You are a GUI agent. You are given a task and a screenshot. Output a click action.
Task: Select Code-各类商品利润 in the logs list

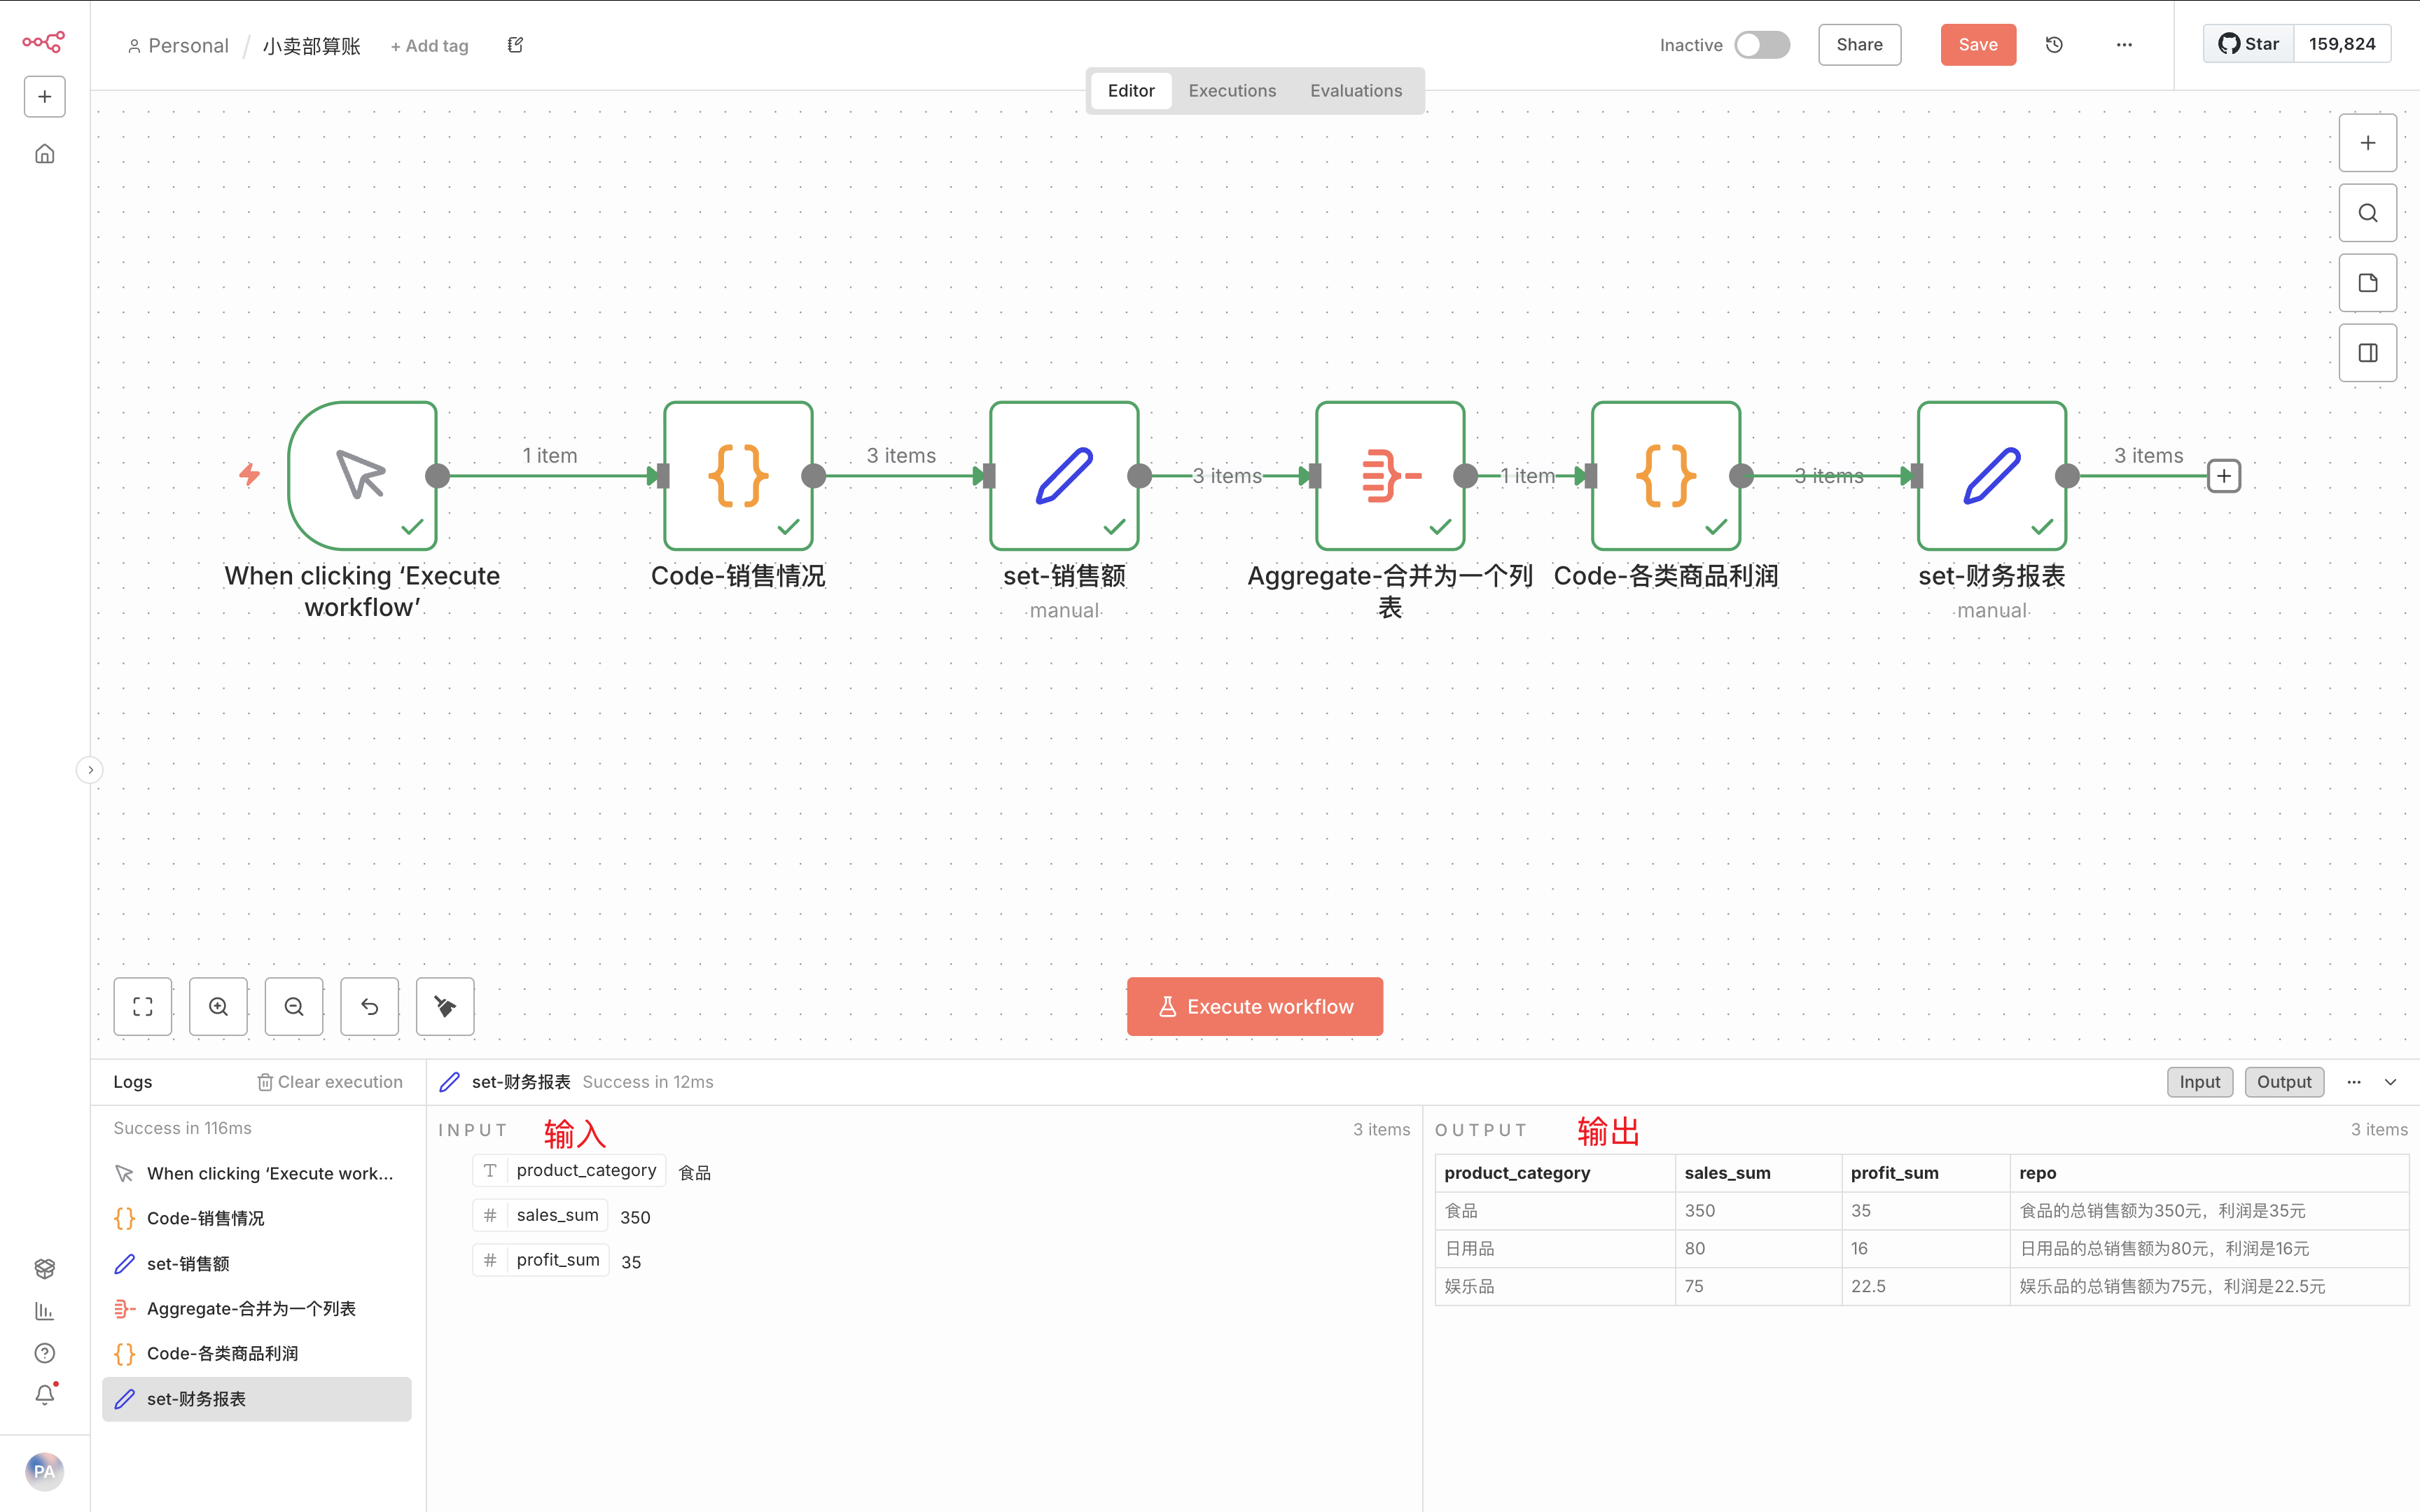click(x=222, y=1353)
